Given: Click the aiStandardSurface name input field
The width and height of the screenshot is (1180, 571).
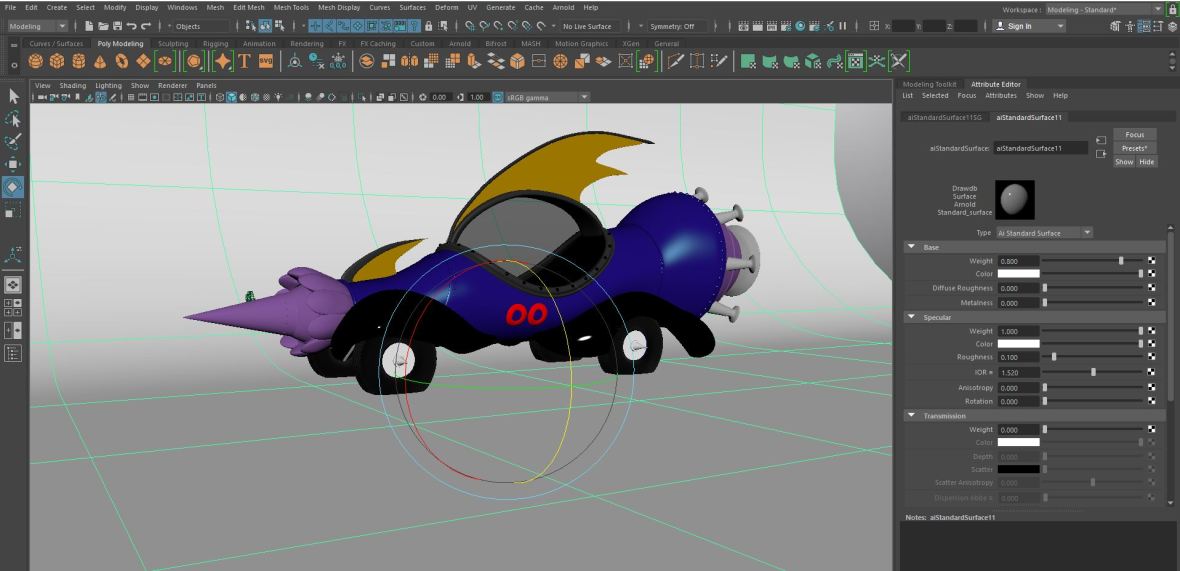Looking at the screenshot, I should pyautogui.click(x=1040, y=148).
